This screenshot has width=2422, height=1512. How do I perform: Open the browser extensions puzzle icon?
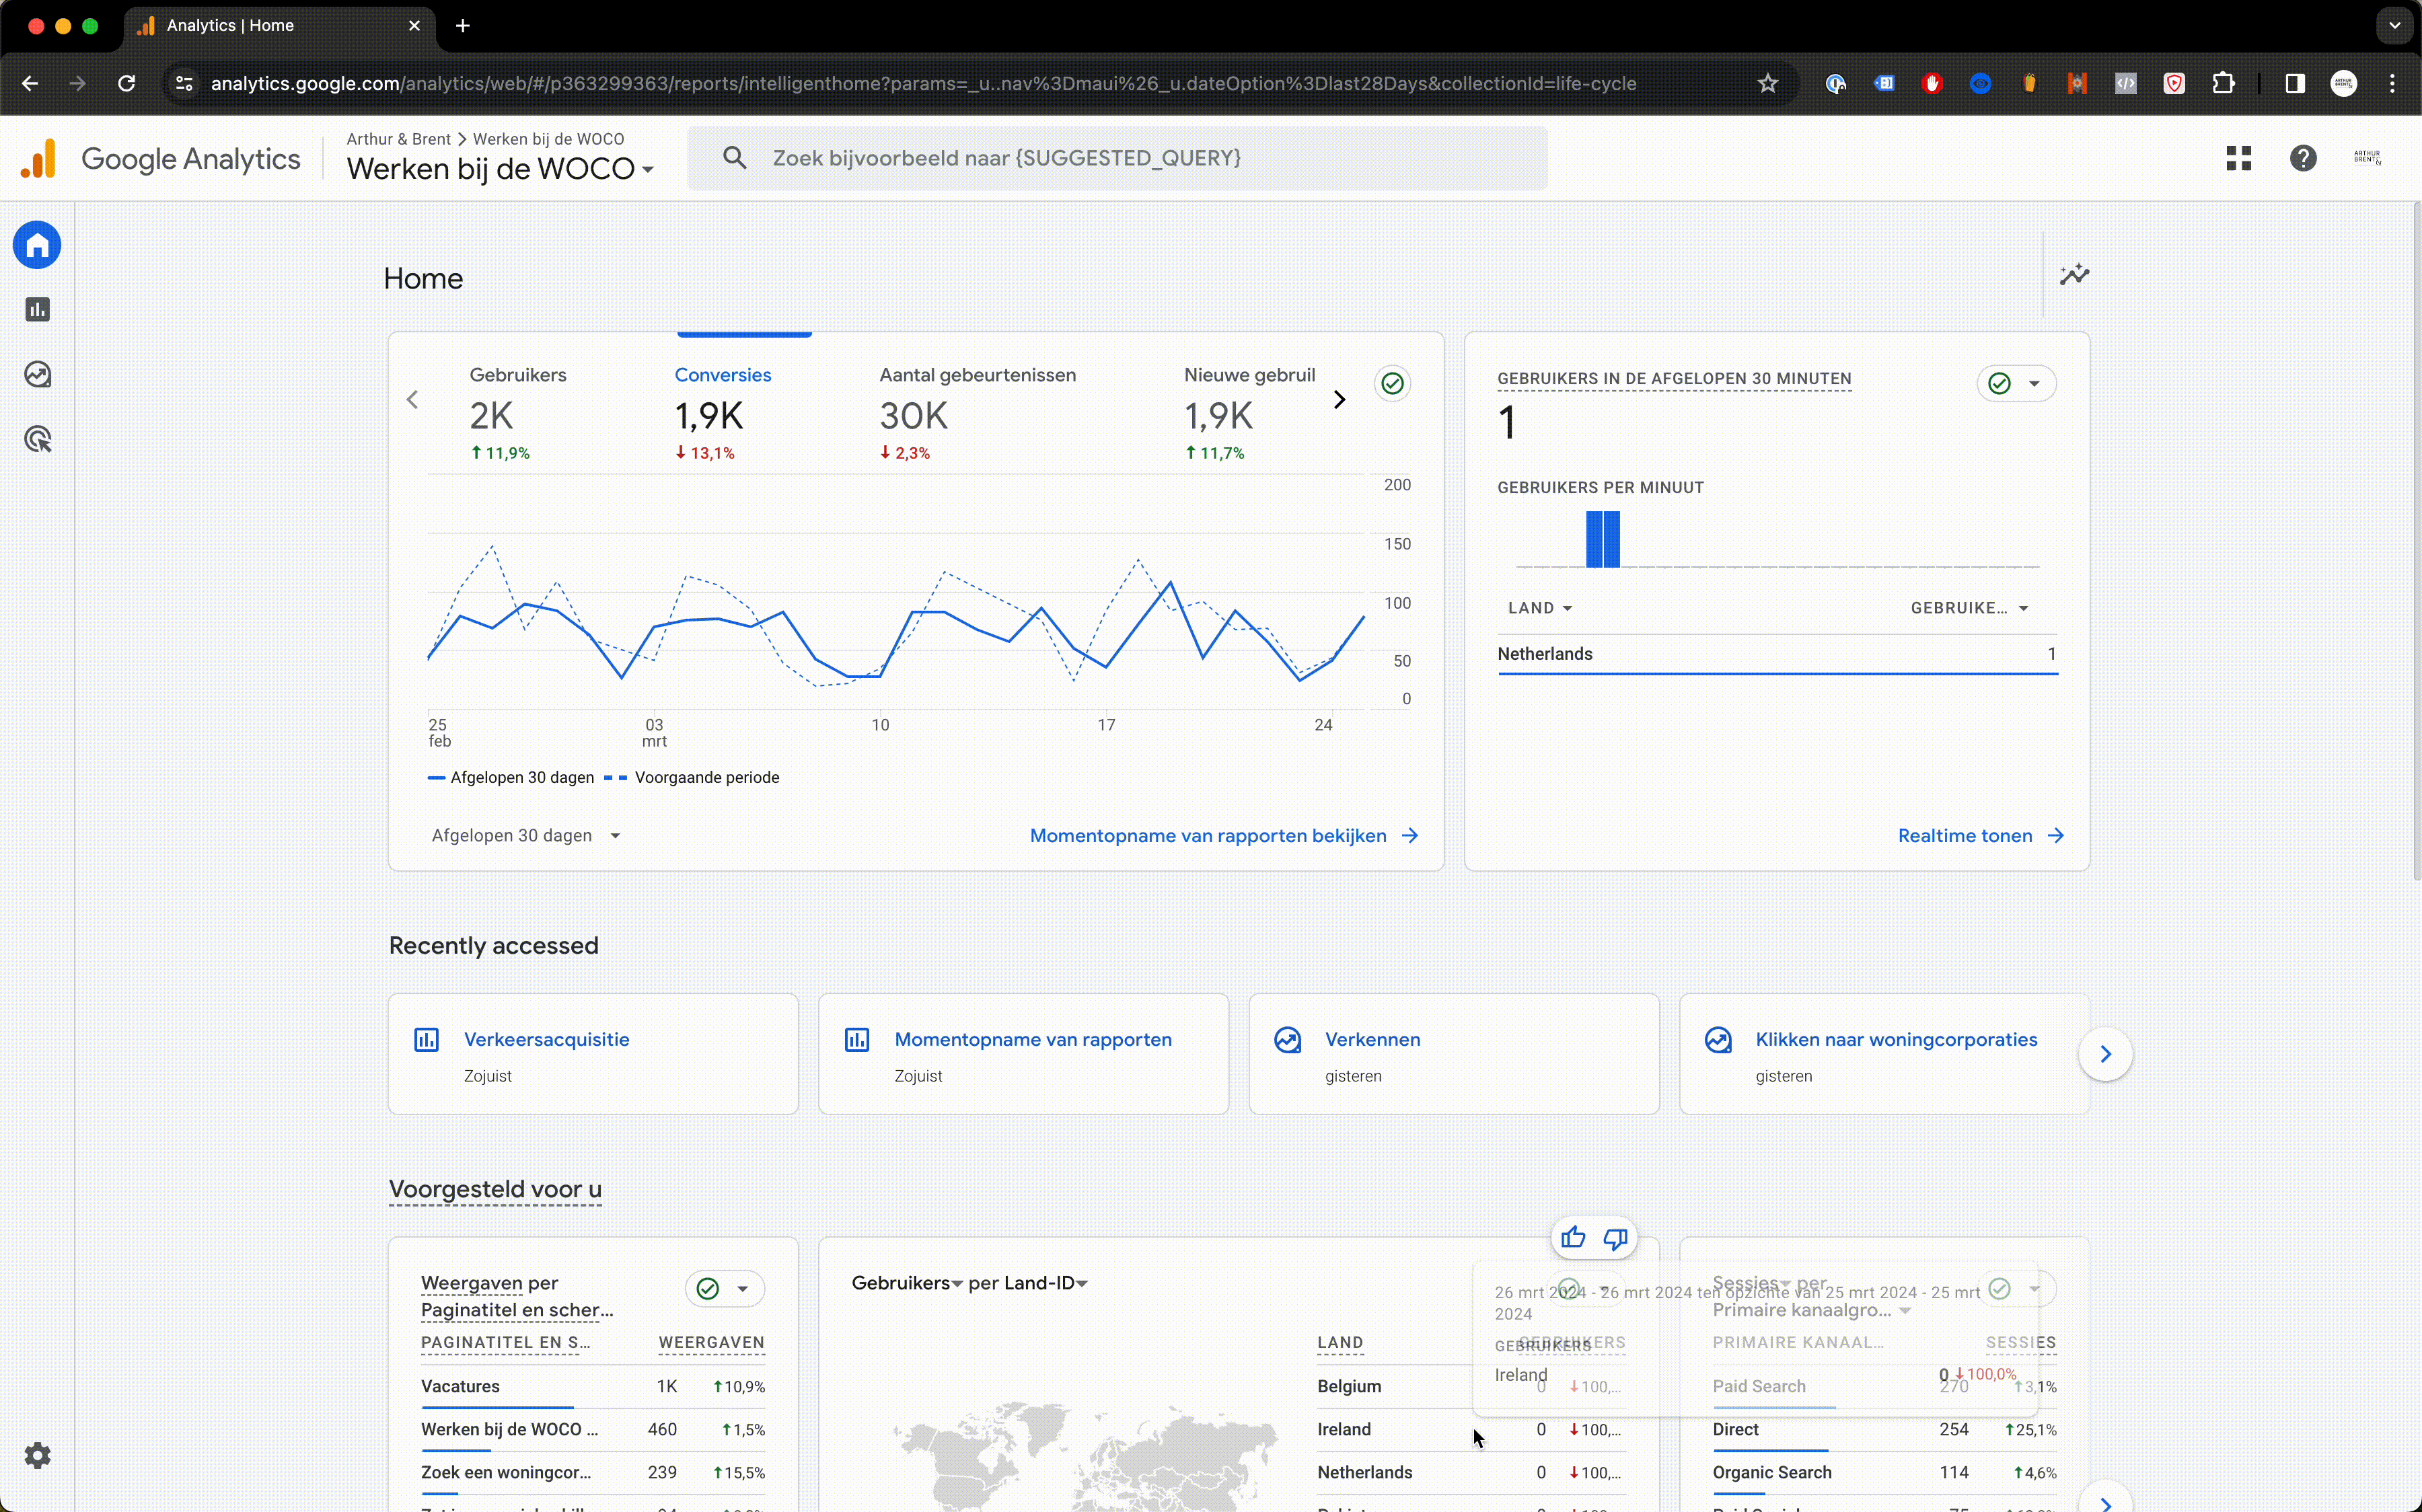pos(2222,84)
